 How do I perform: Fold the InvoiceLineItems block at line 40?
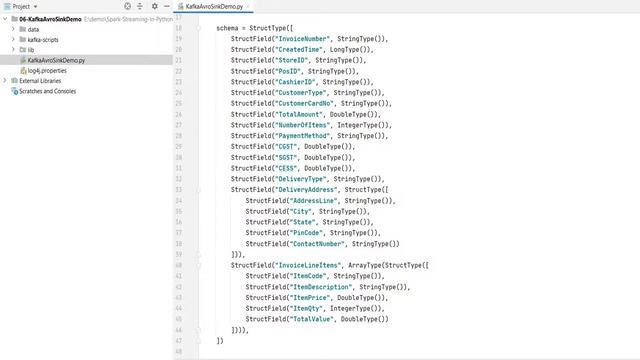click(x=198, y=265)
